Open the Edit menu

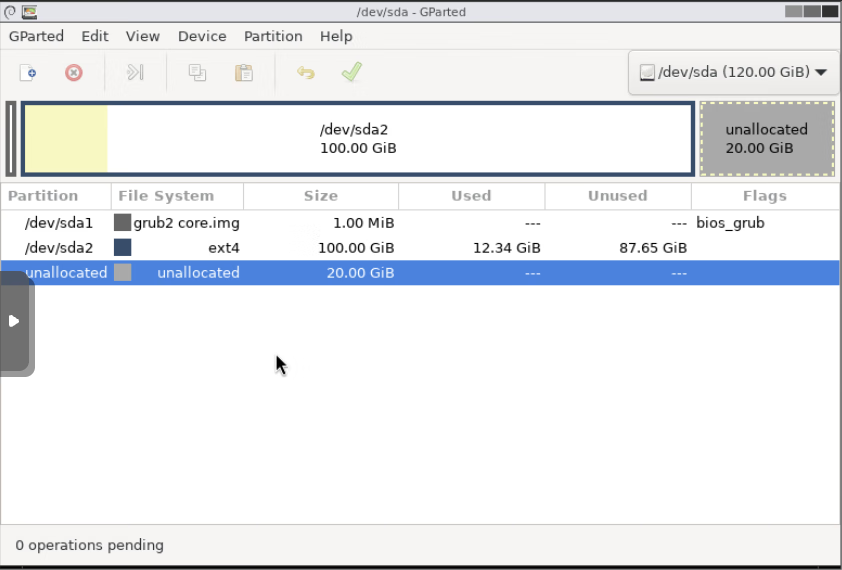point(95,36)
